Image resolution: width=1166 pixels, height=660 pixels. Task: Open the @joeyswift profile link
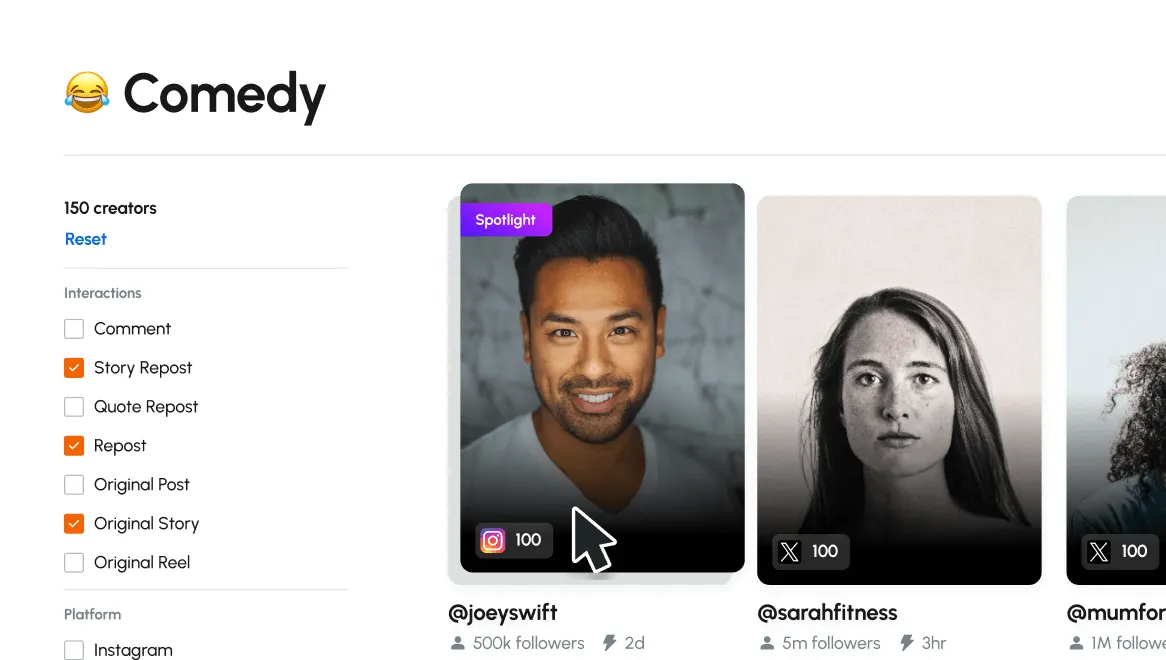[x=503, y=612]
